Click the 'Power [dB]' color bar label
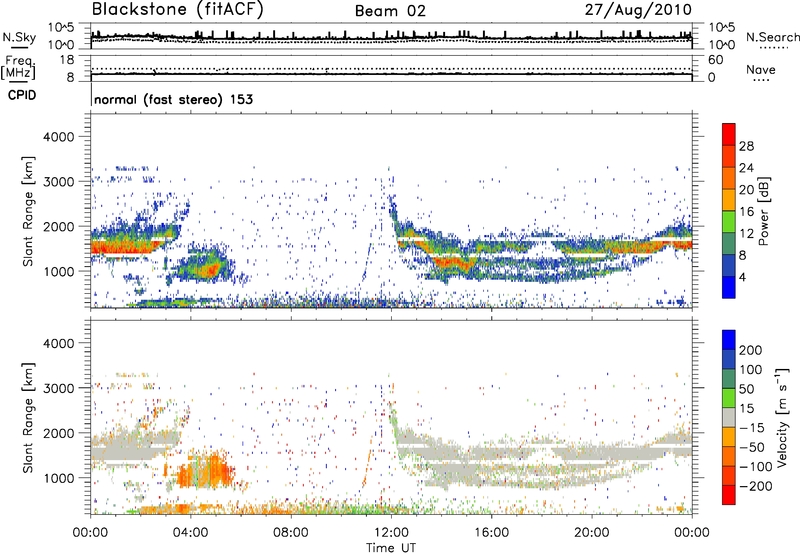 (x=764, y=211)
